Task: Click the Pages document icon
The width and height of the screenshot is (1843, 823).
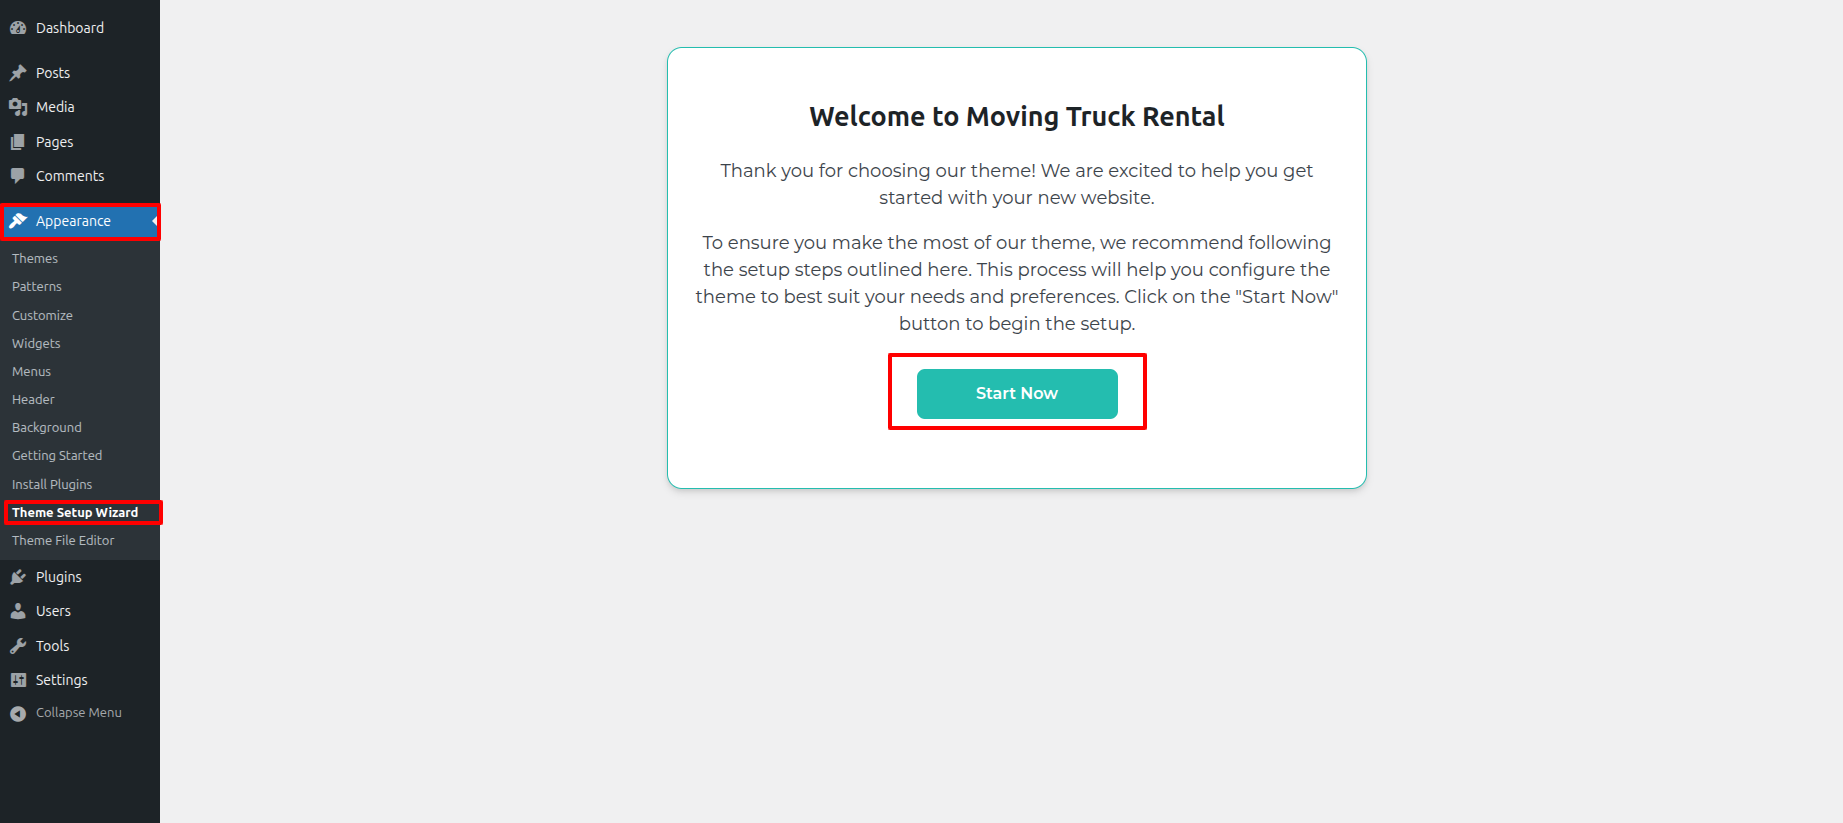Action: [x=18, y=142]
